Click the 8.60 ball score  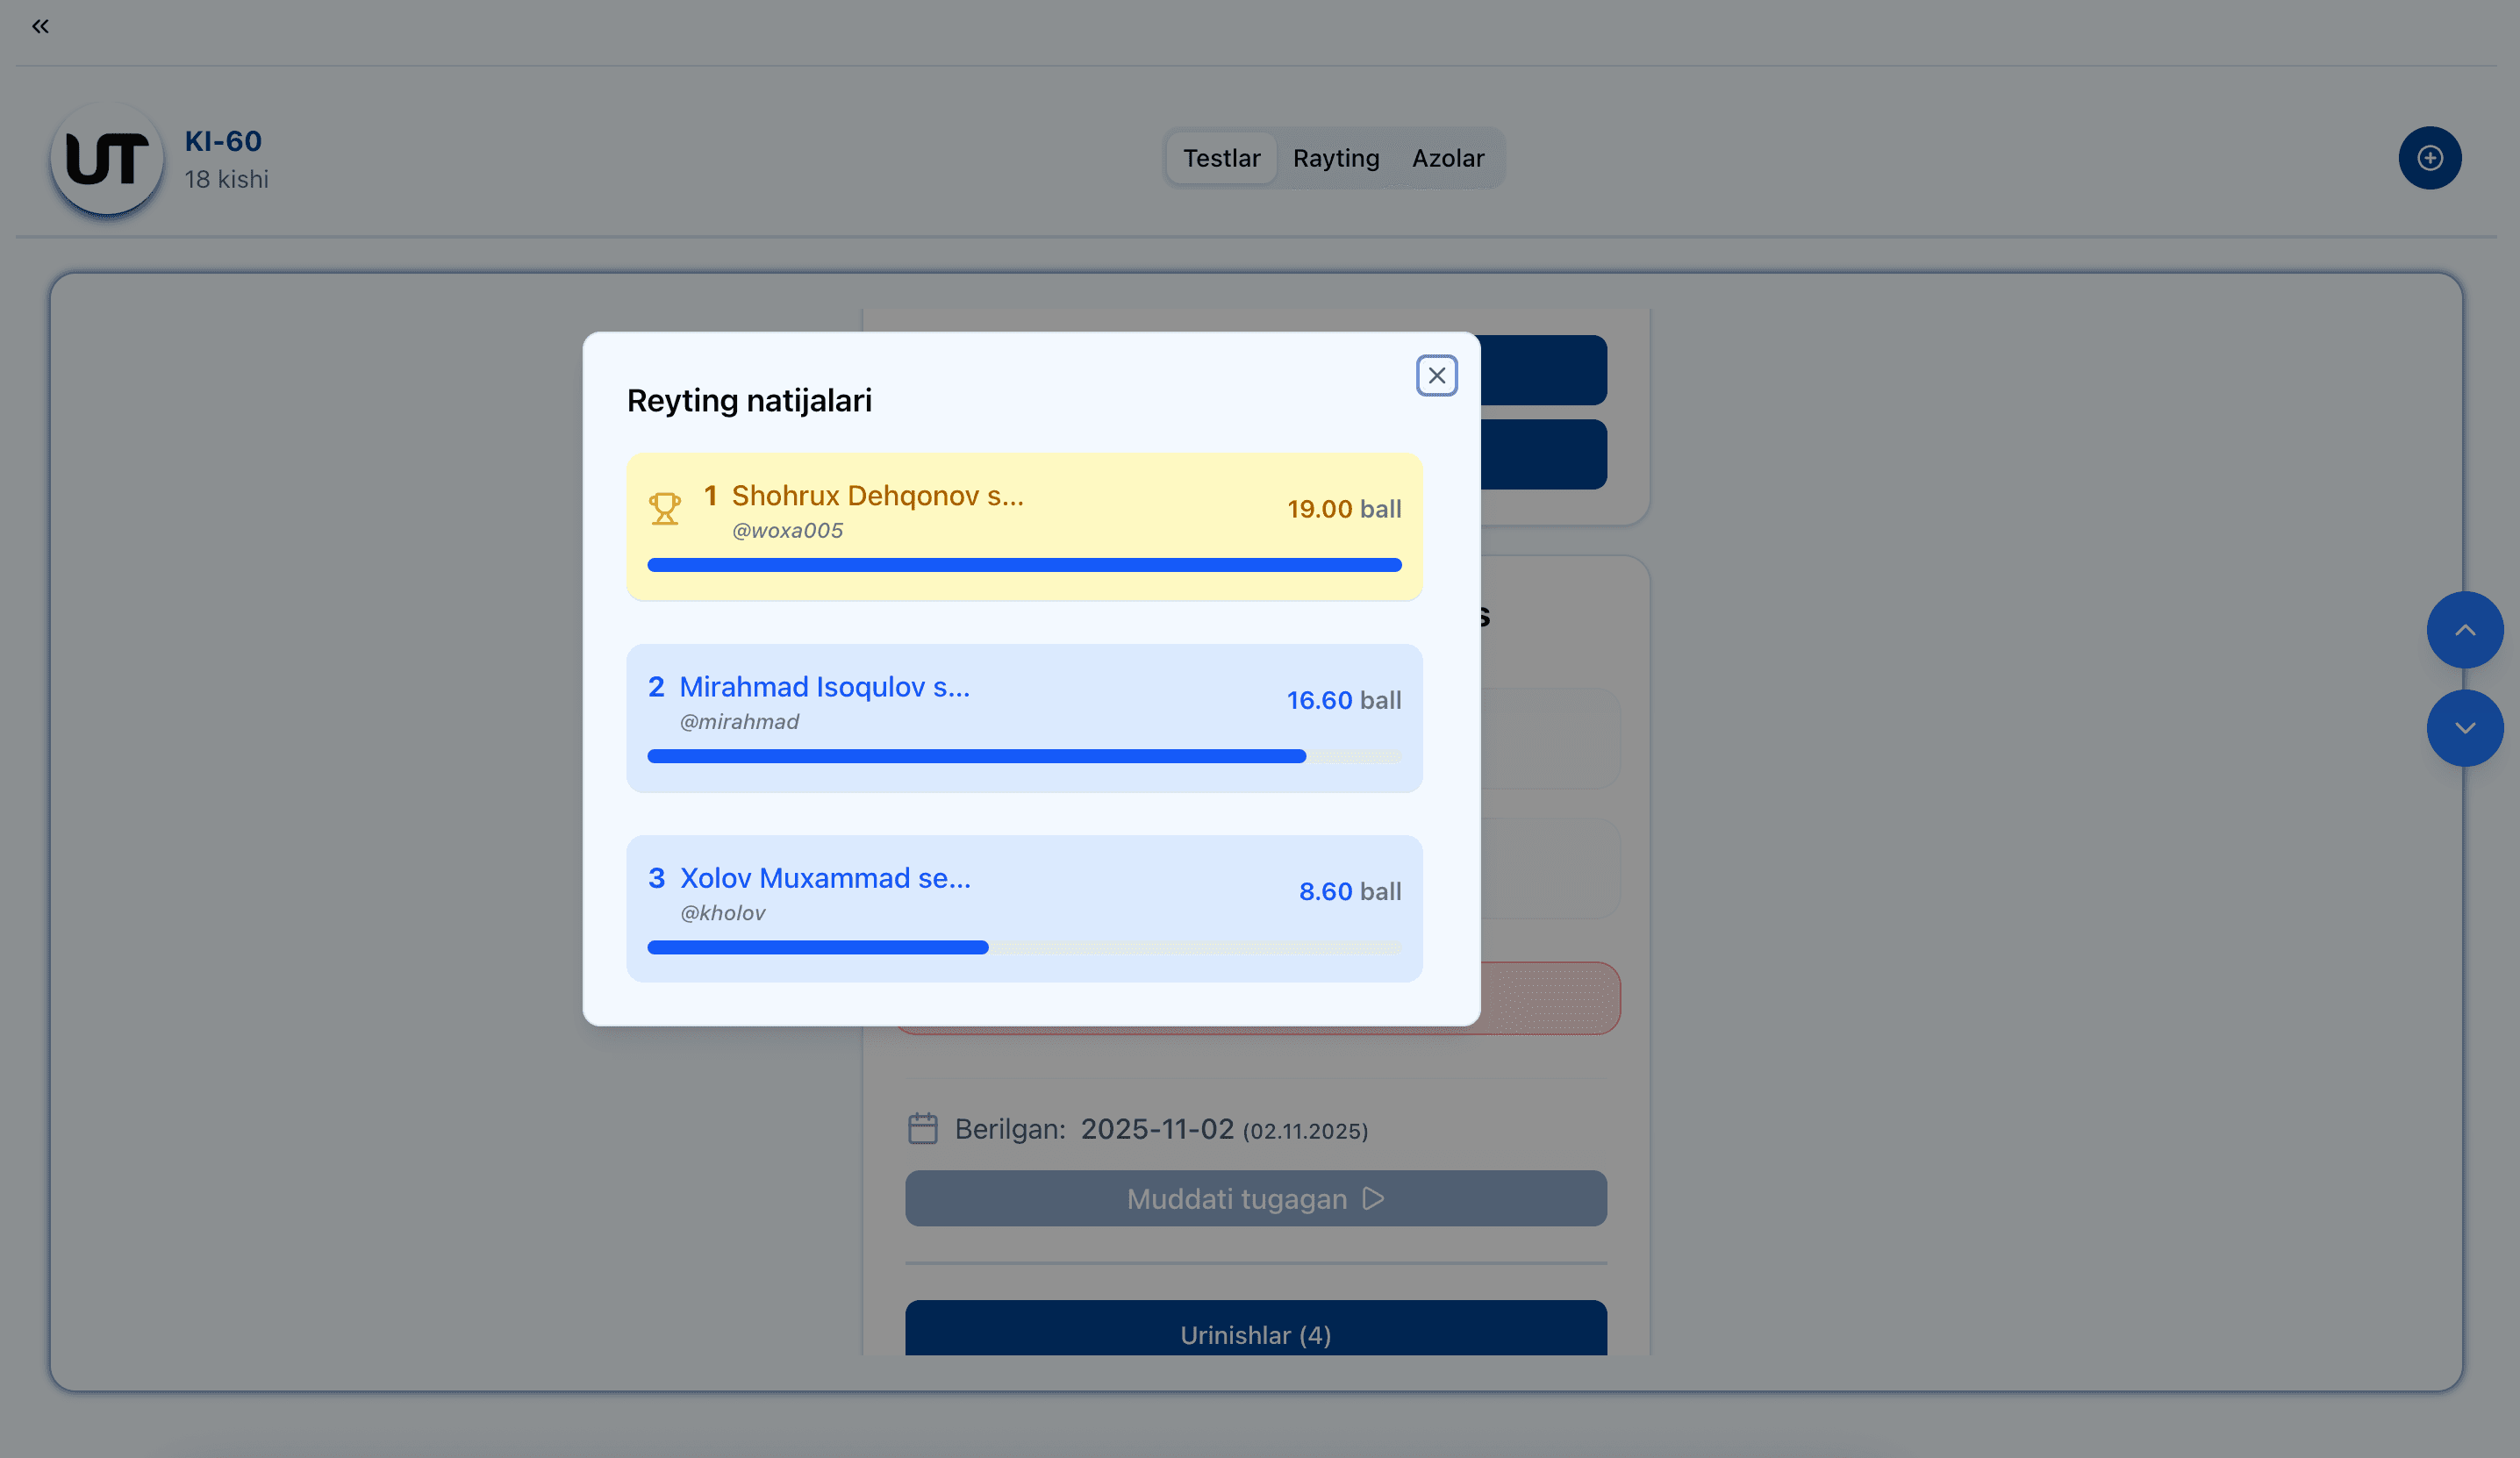[1349, 891]
